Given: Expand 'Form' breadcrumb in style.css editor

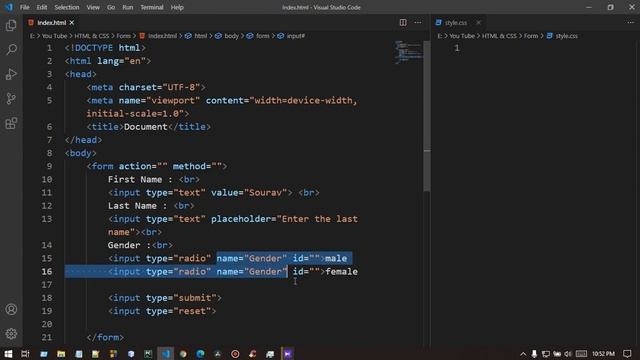Looking at the screenshot, I should 531,36.
